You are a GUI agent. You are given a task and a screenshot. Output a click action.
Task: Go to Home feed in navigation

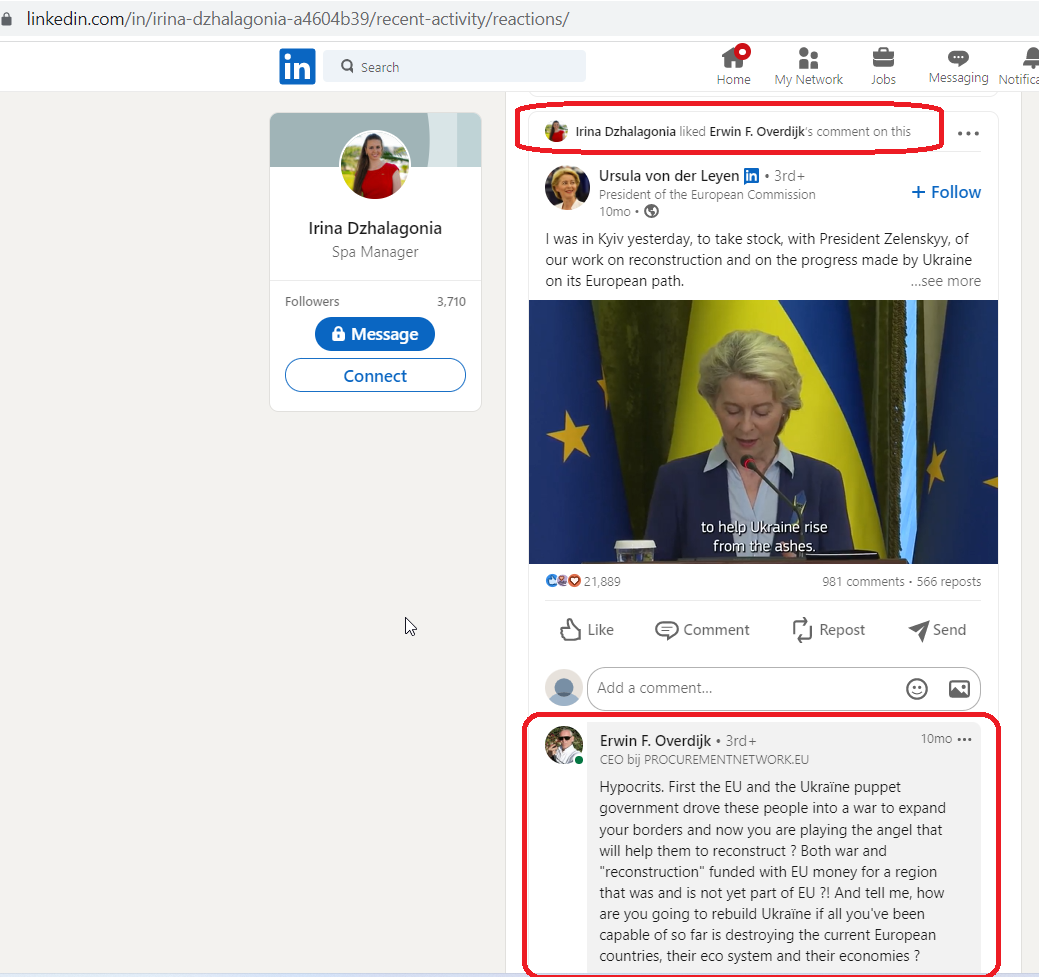point(734,66)
